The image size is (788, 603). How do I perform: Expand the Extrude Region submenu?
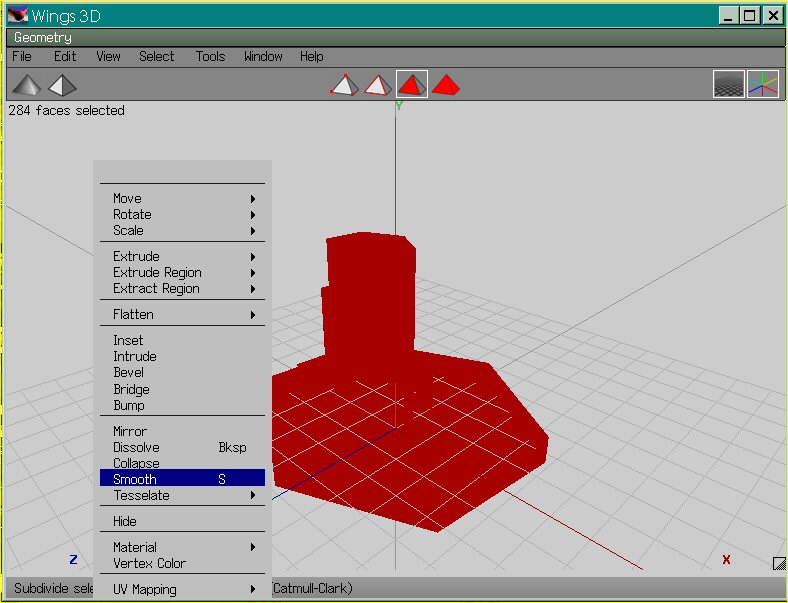[x=182, y=273]
